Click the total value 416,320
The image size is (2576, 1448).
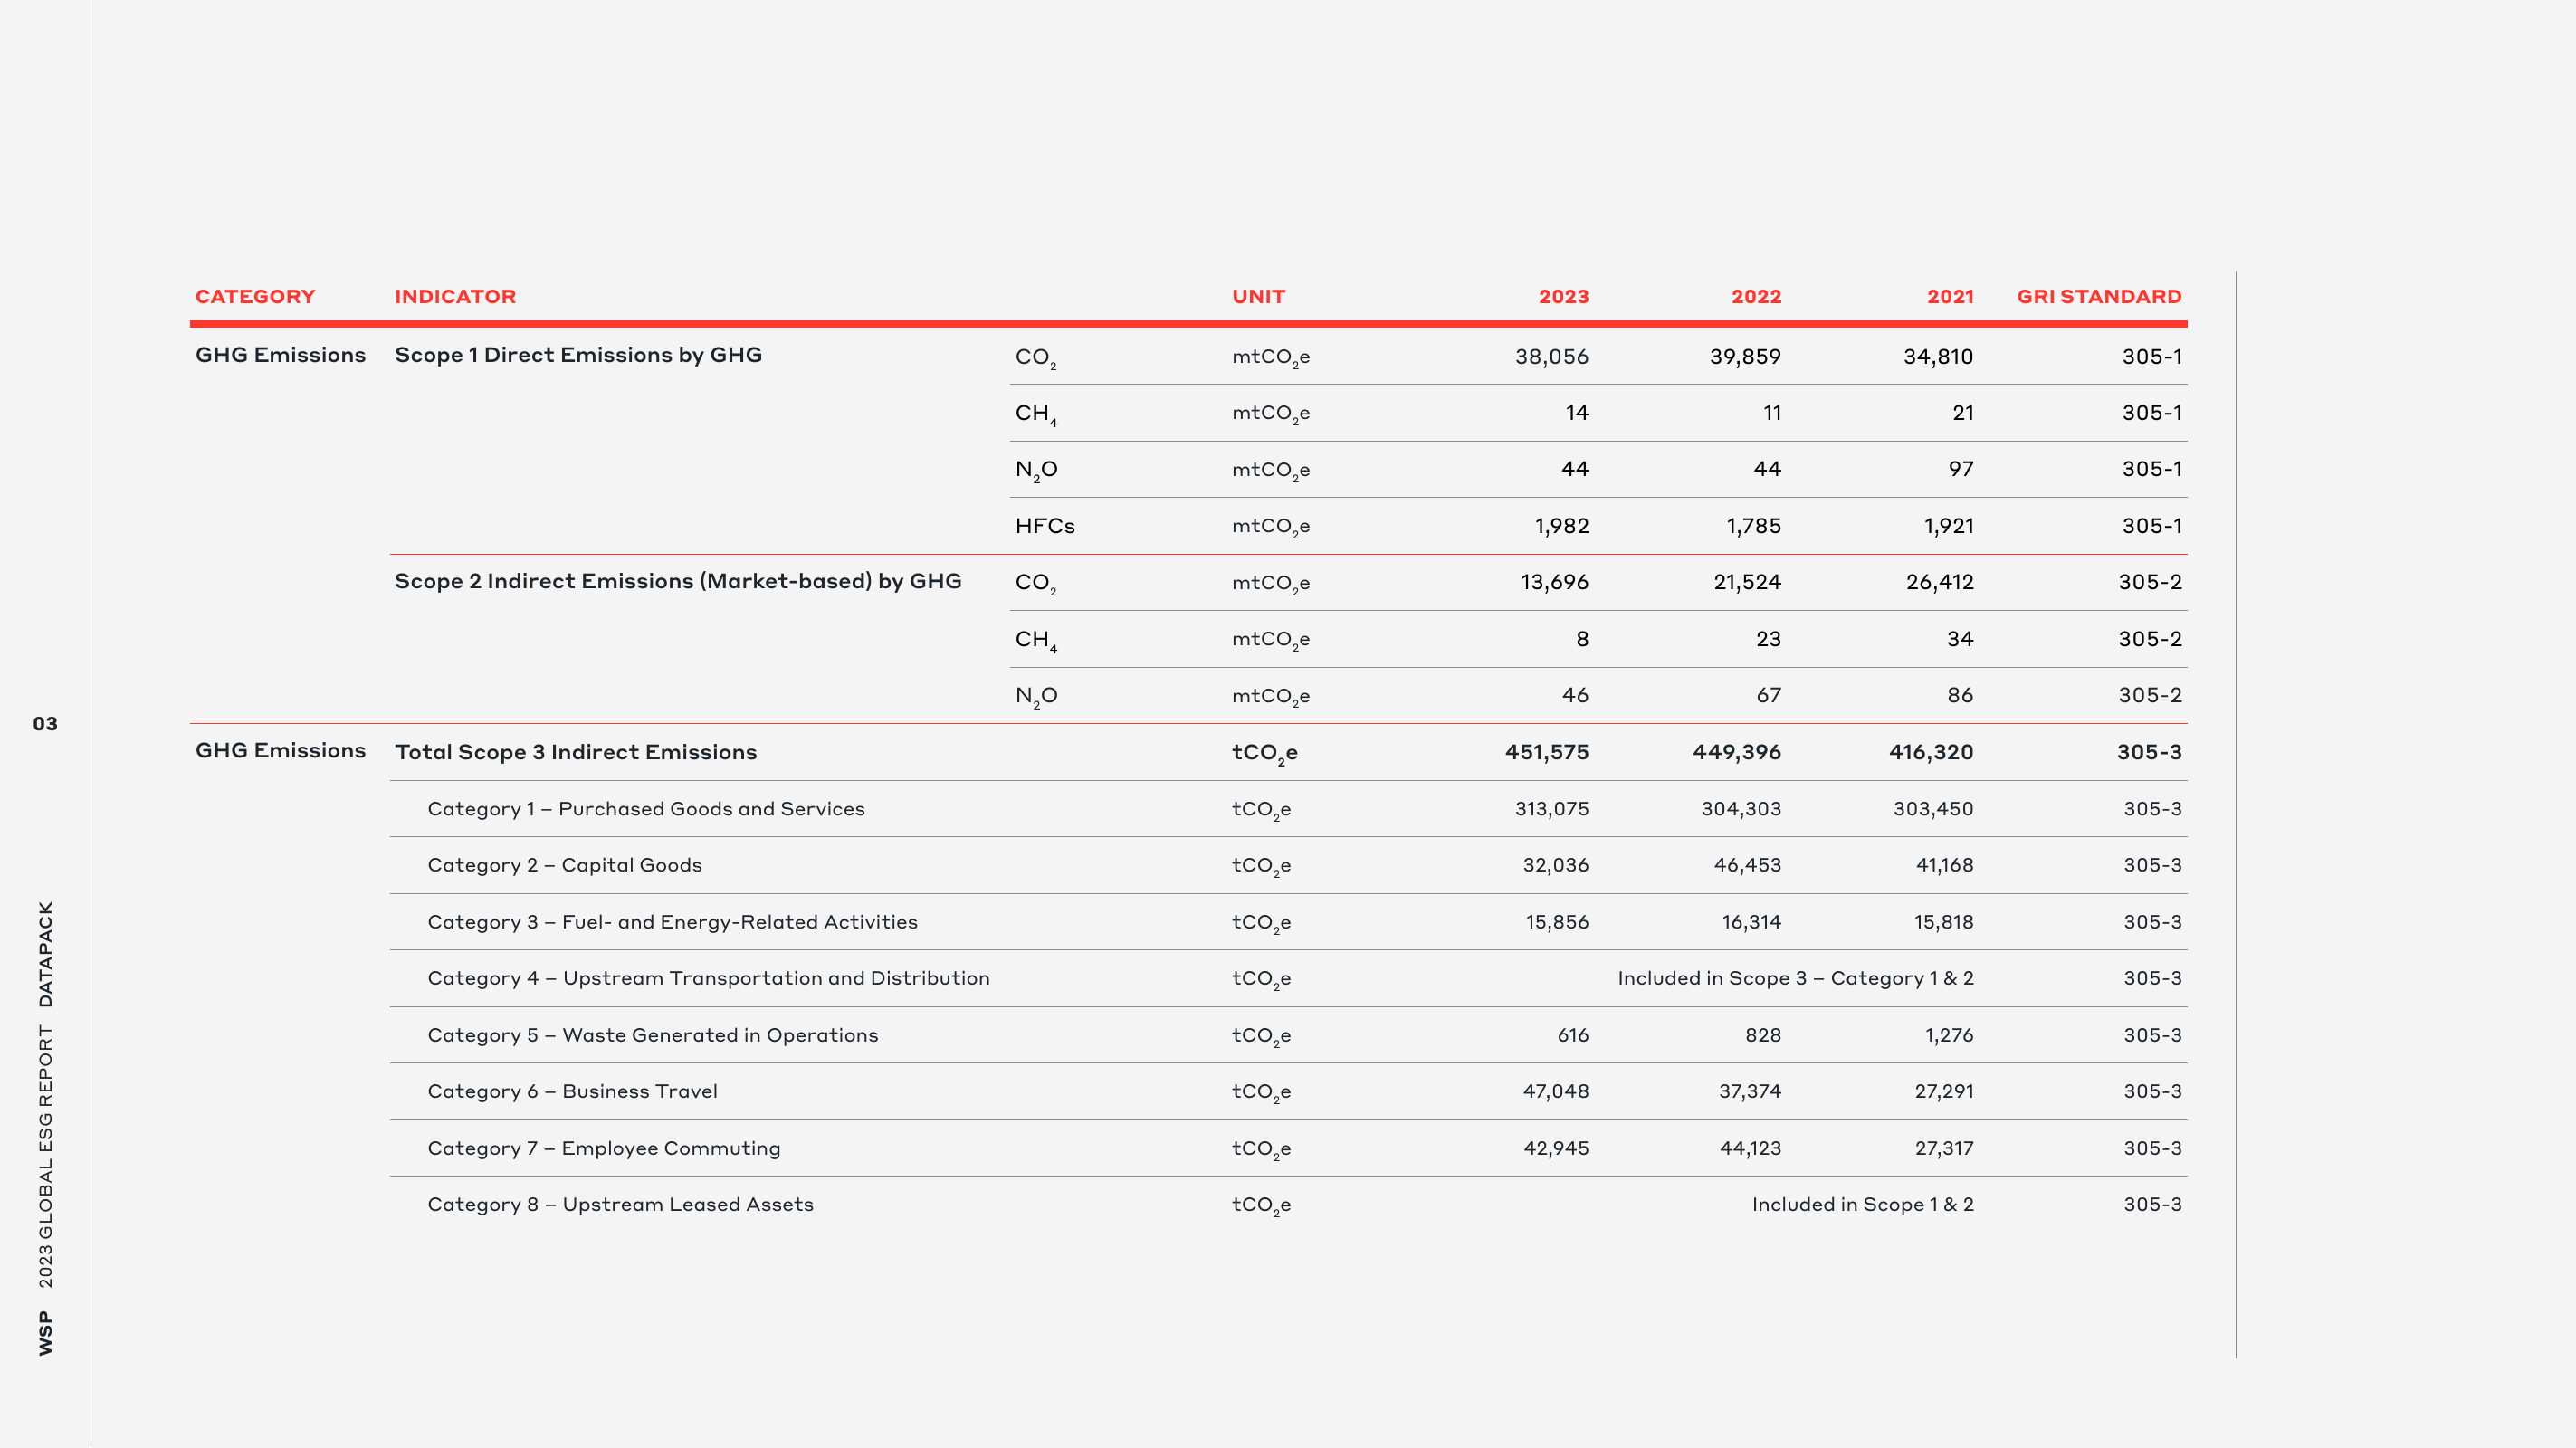tap(1931, 752)
